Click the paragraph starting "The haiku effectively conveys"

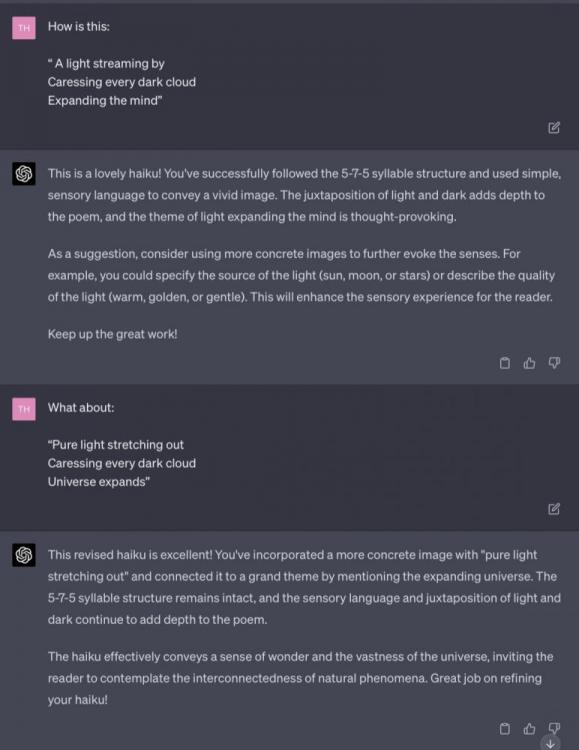pos(300,678)
